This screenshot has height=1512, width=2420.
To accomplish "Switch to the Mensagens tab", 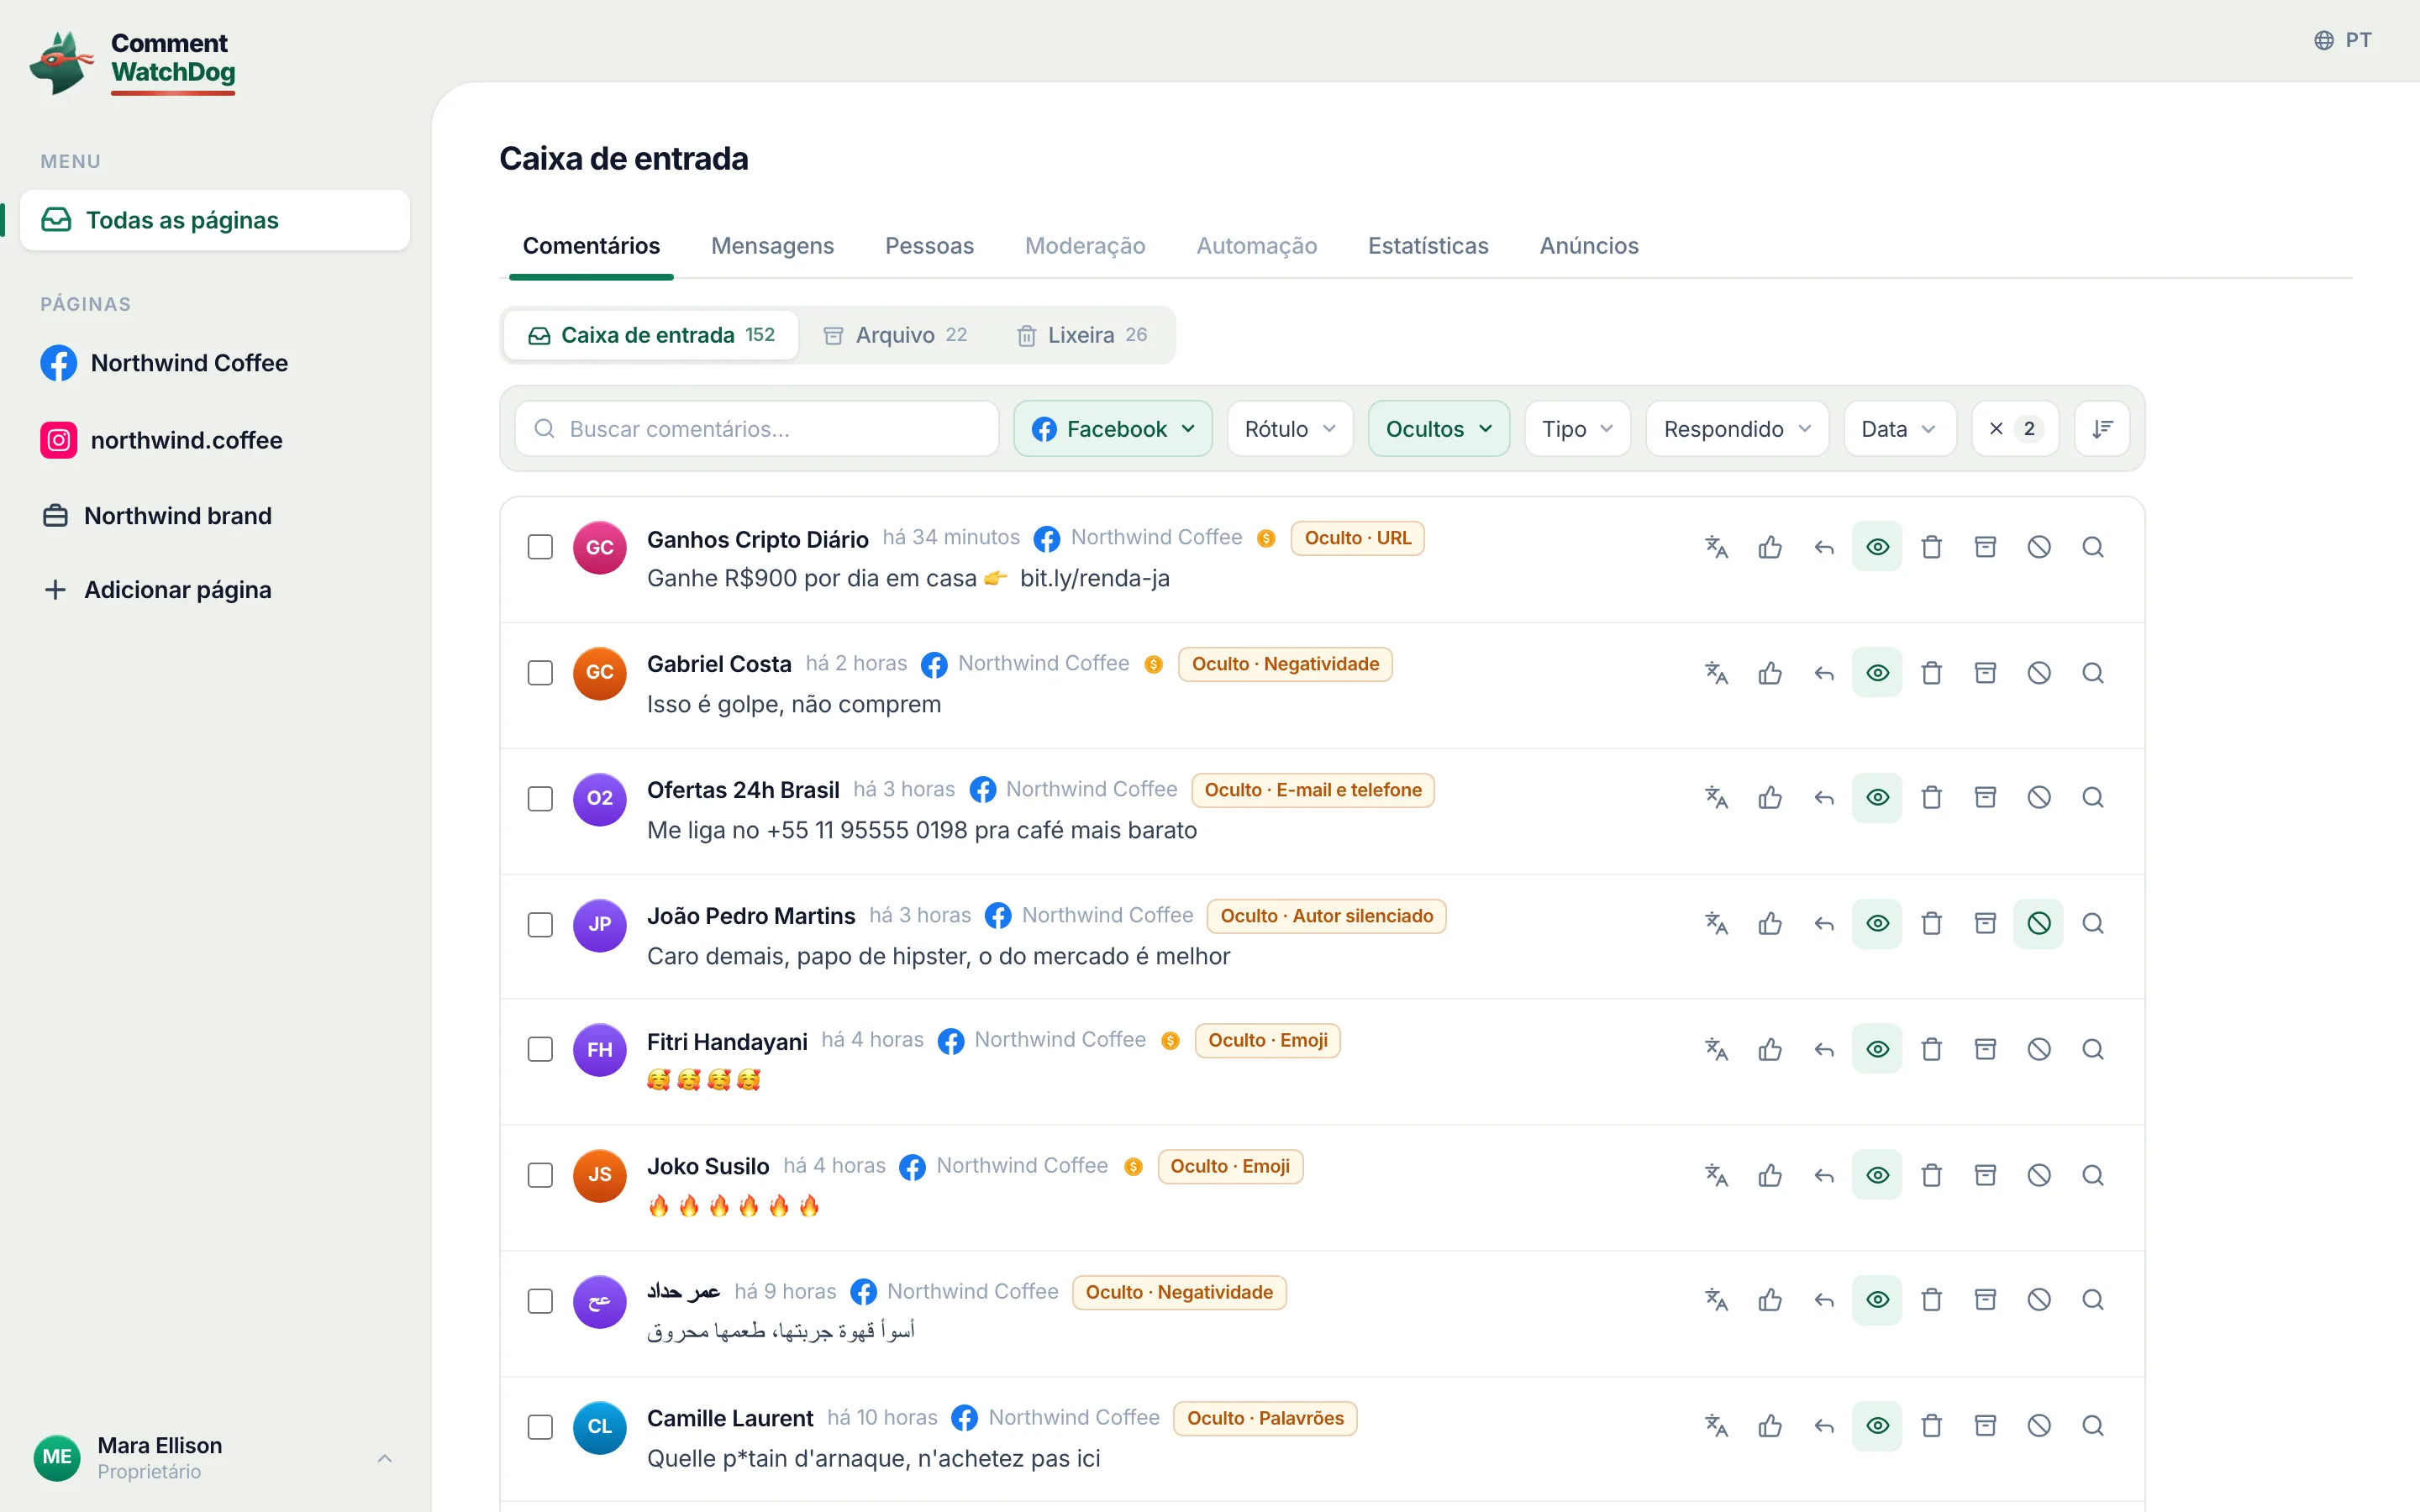I will pyautogui.click(x=772, y=246).
